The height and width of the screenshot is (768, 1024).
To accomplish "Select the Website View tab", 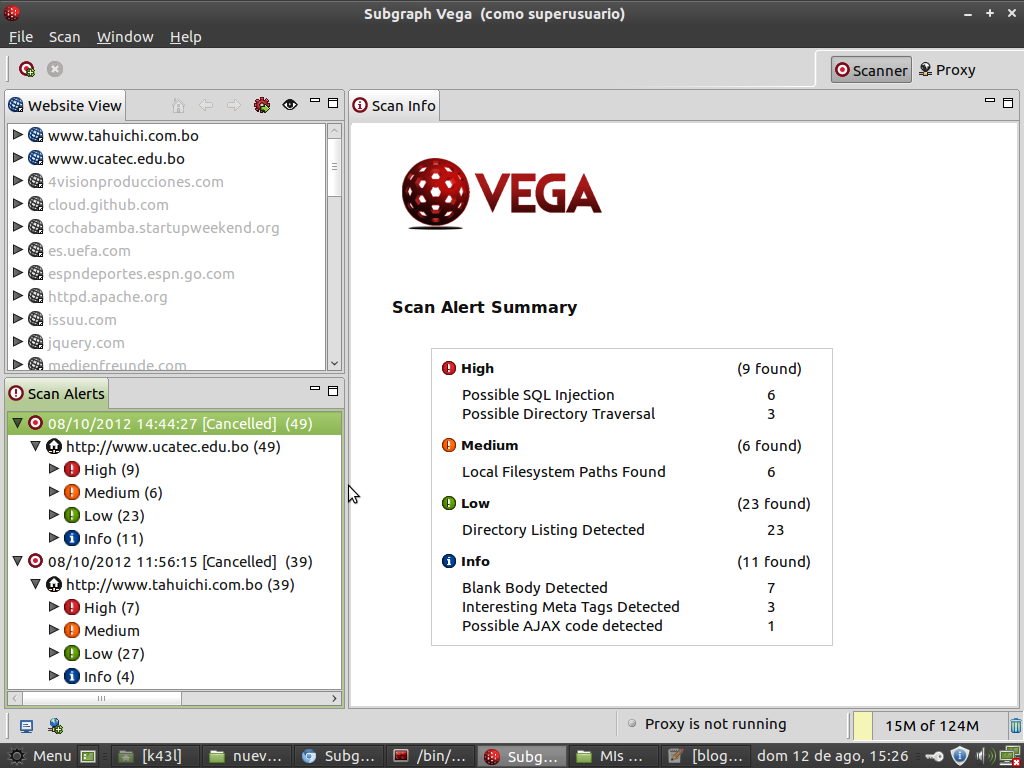I will click(65, 105).
